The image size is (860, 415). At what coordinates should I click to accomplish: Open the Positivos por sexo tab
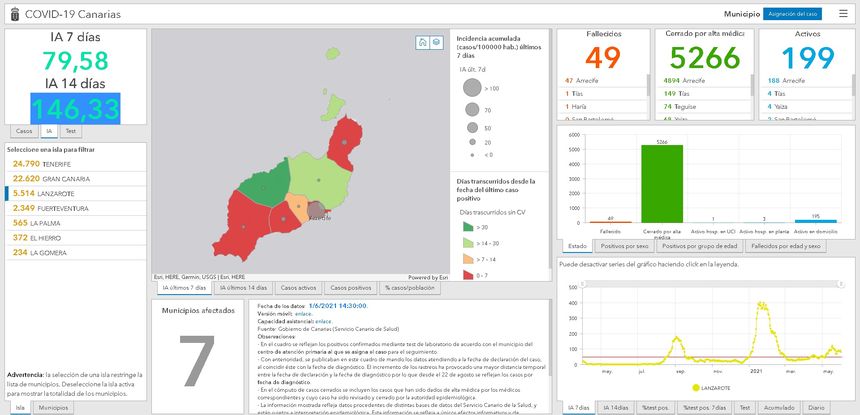pyautogui.click(x=624, y=246)
